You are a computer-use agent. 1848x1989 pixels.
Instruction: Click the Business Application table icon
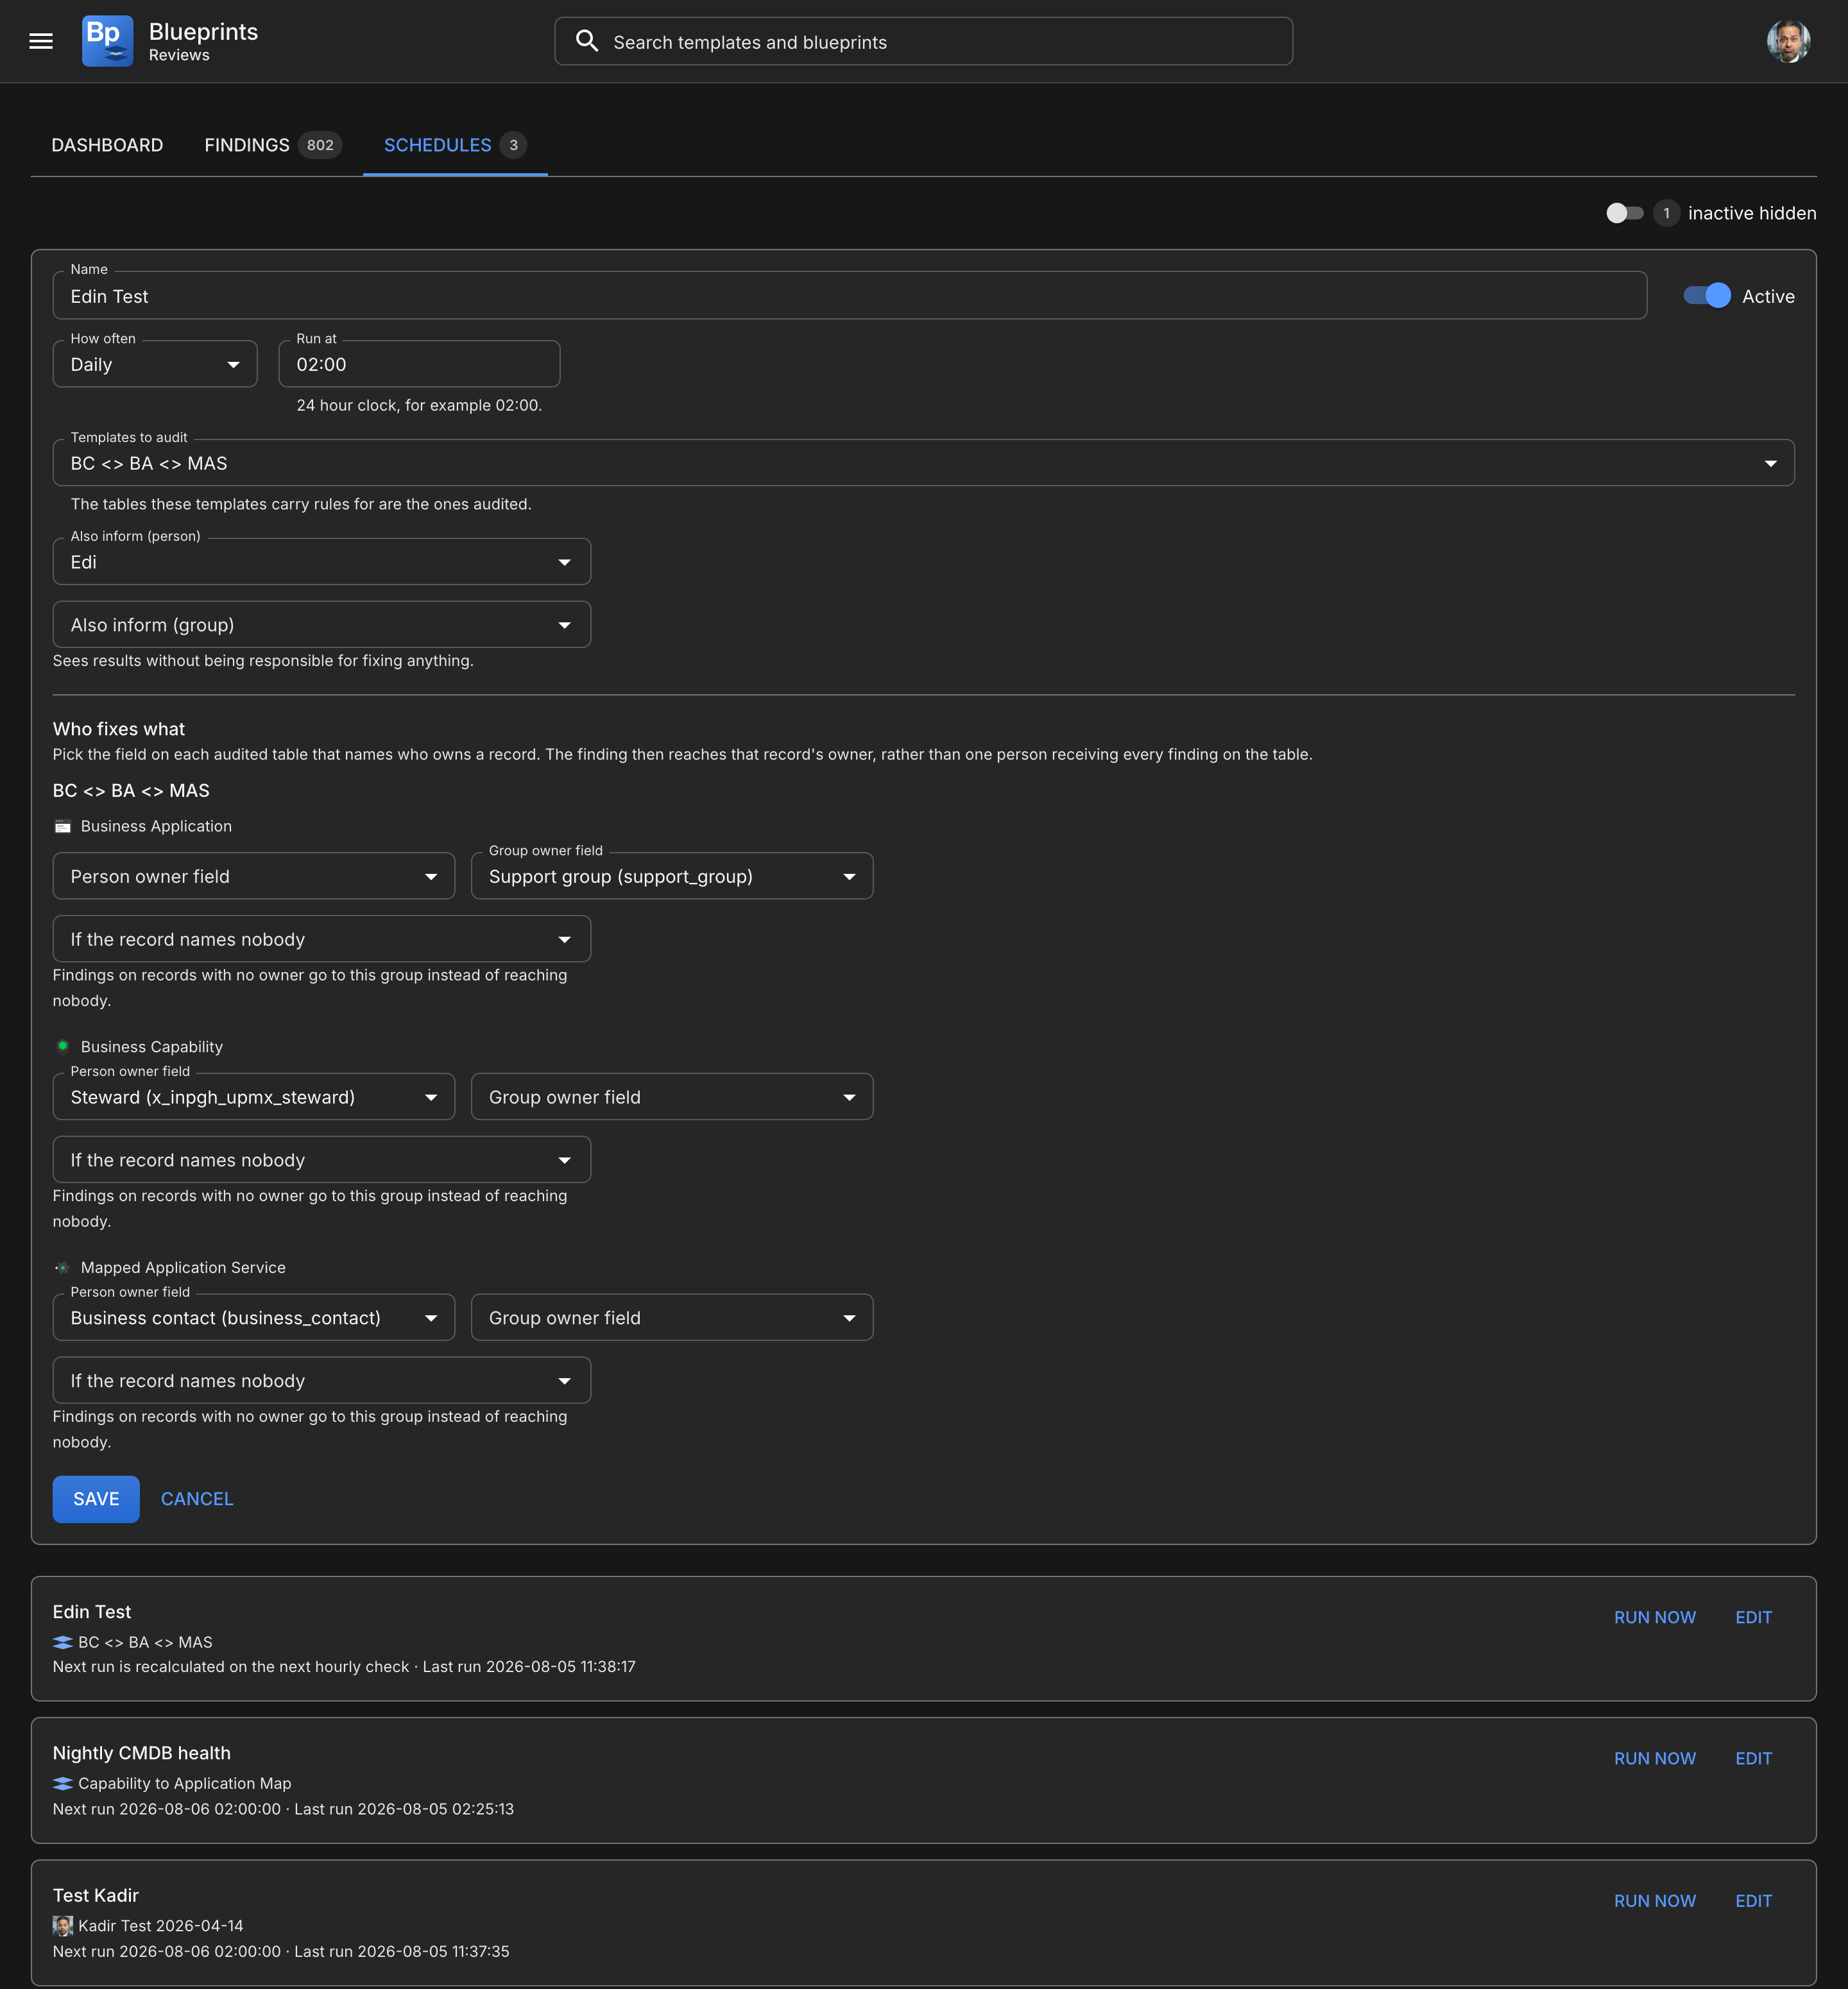point(62,826)
